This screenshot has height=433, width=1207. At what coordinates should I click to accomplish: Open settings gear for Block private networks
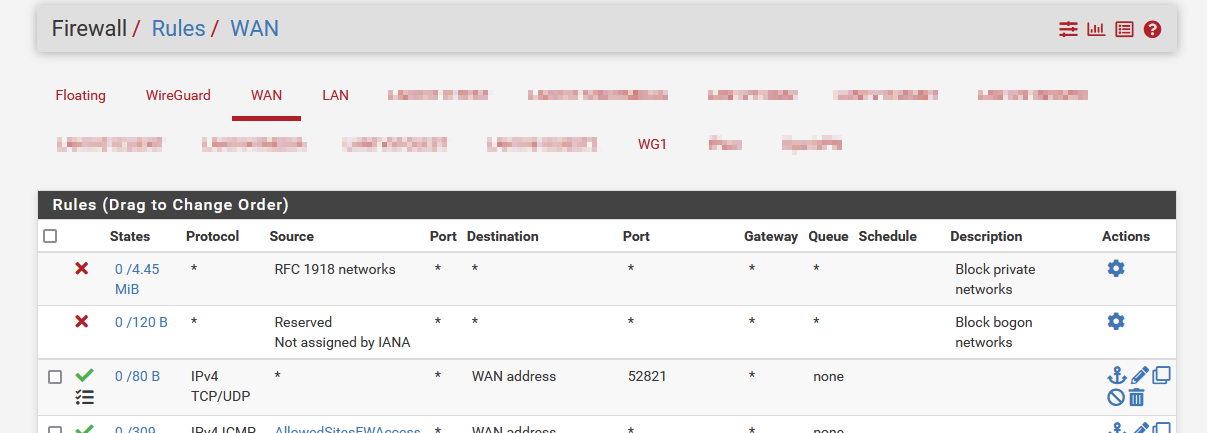coord(1116,268)
